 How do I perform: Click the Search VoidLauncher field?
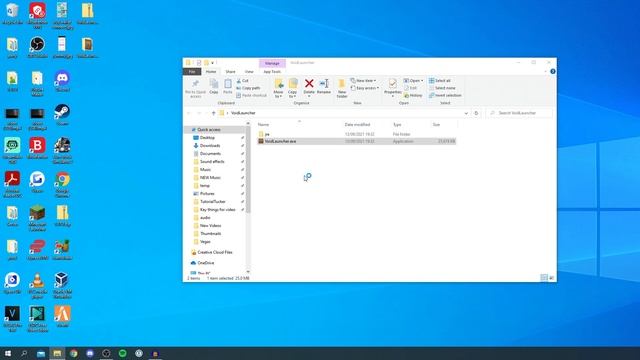pyautogui.click(x=519, y=113)
